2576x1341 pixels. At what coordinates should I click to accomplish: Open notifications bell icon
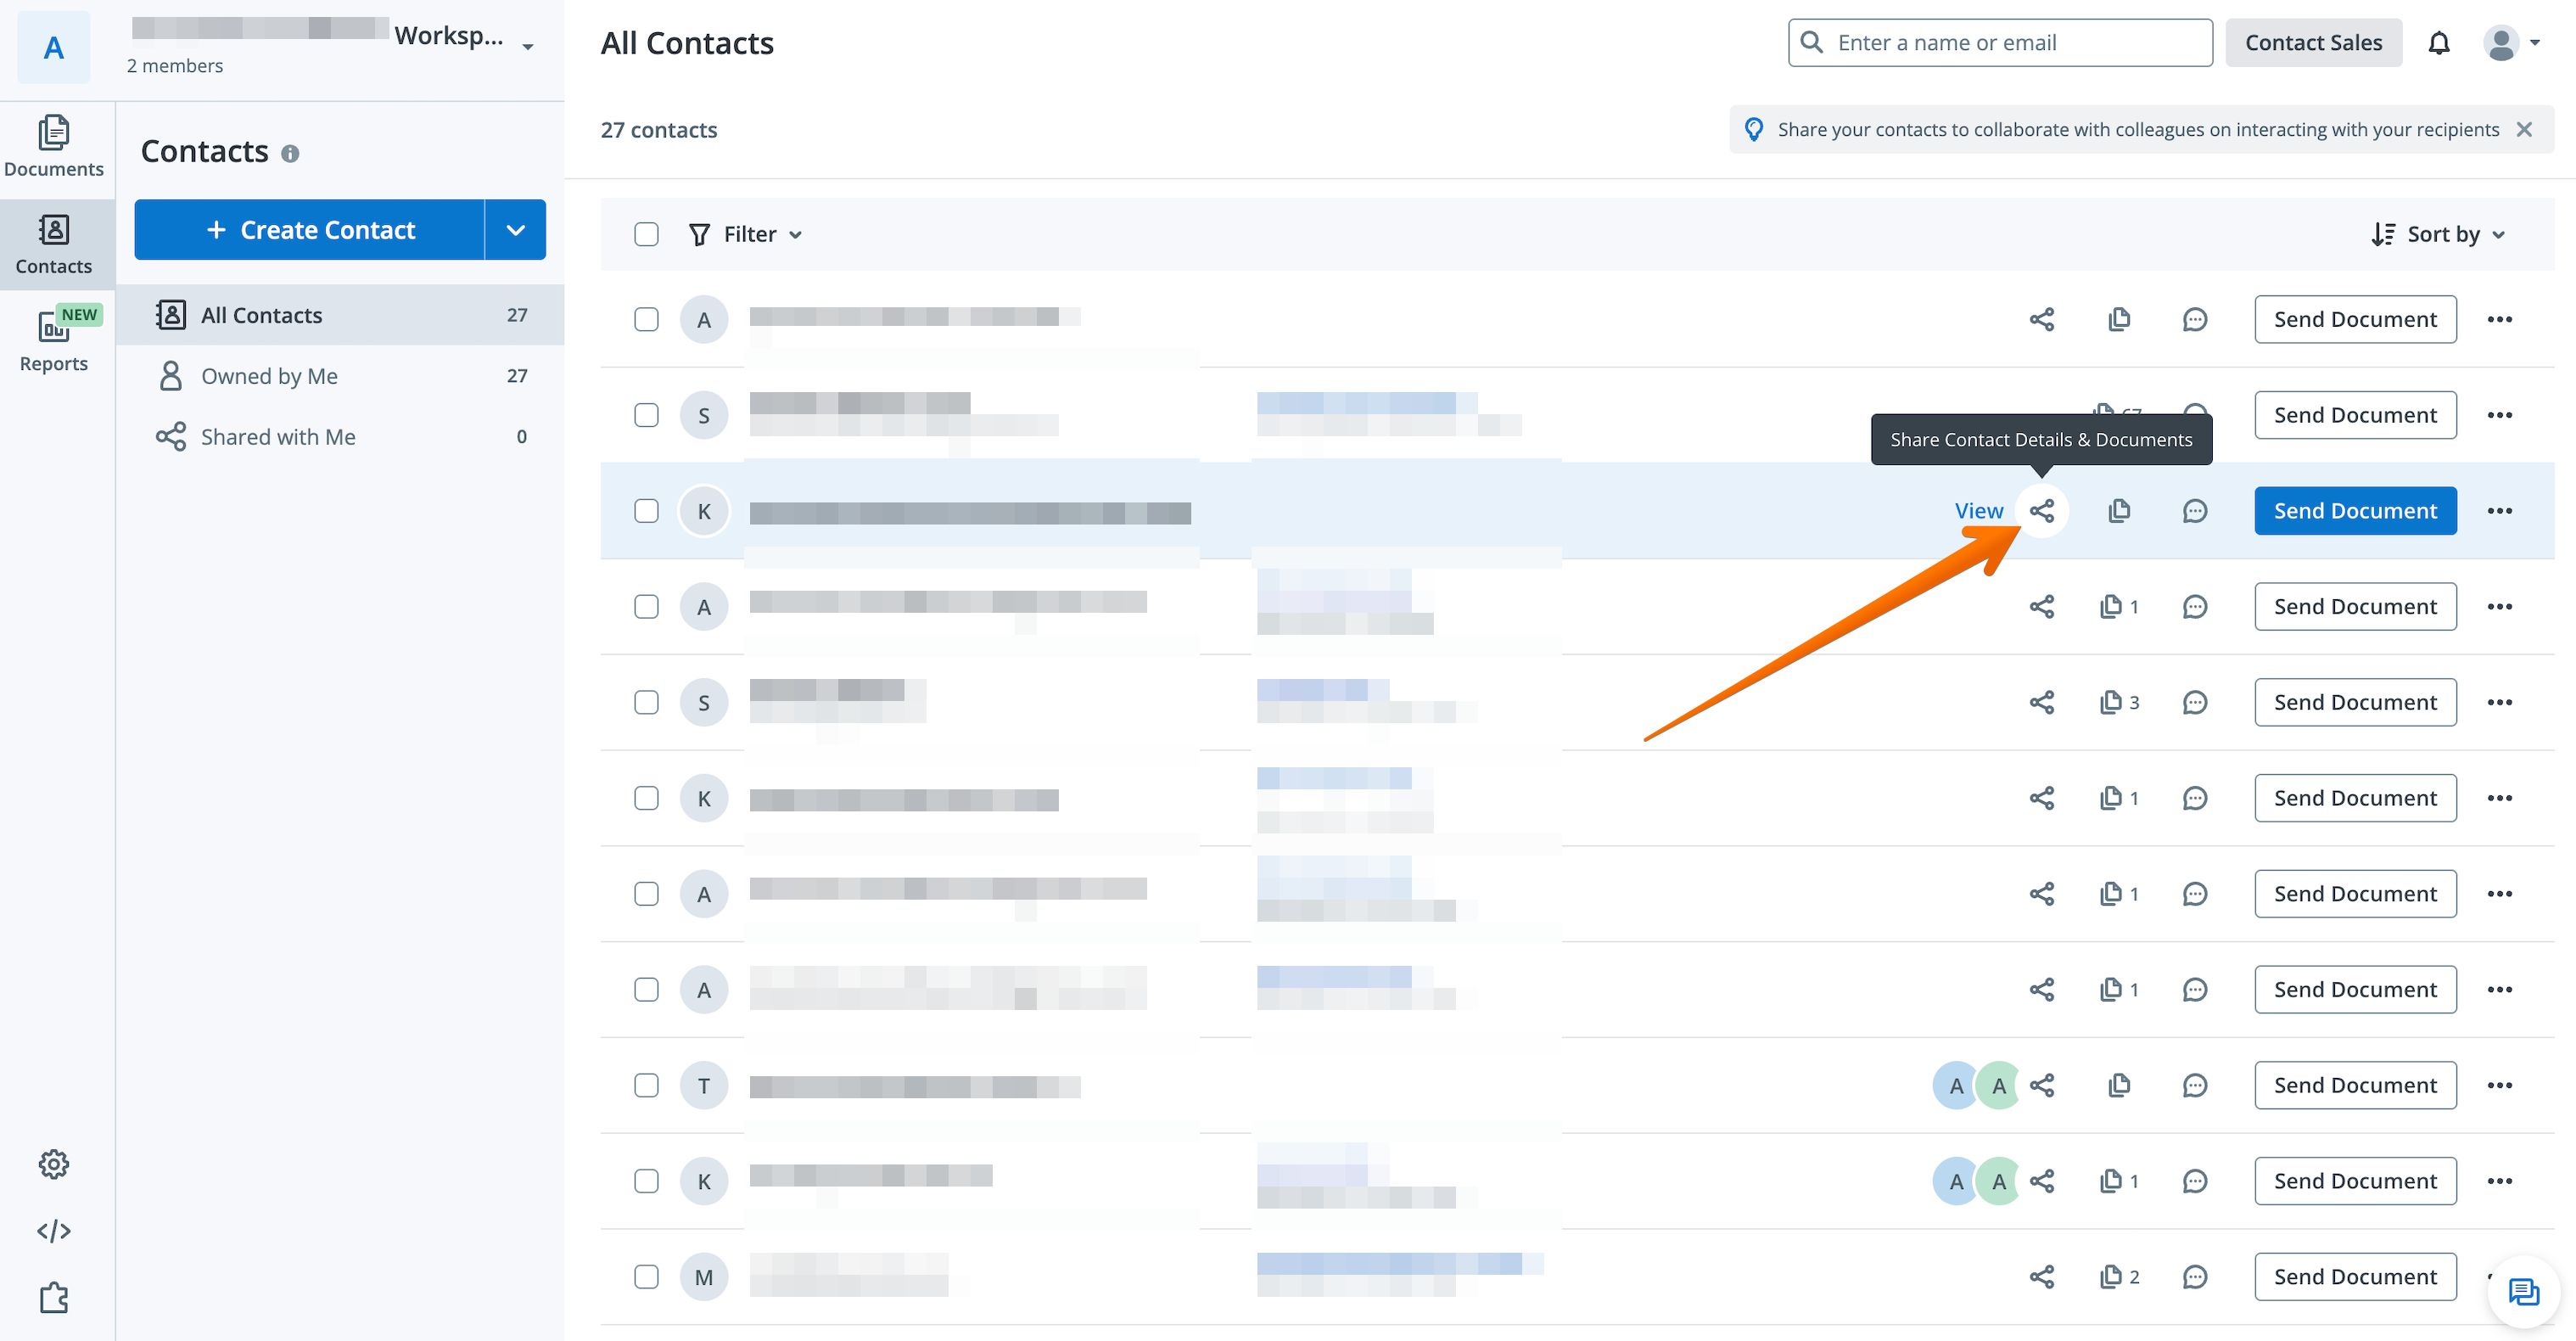pyautogui.click(x=2439, y=43)
